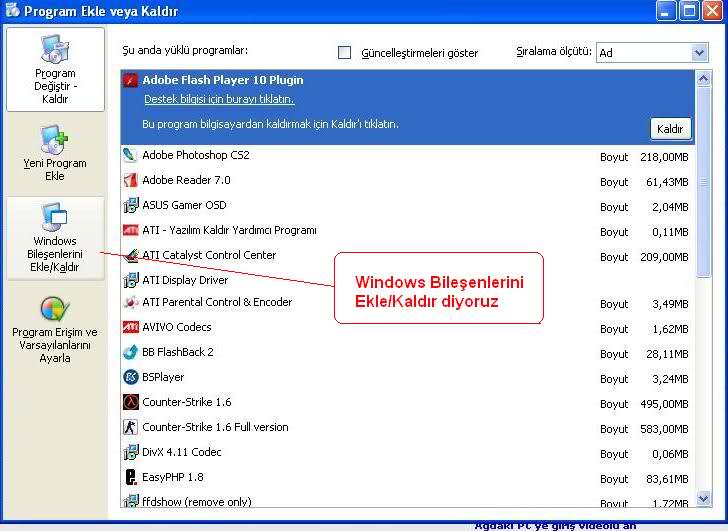Click the AVIVO Codecs icon
This screenshot has width=728, height=531.
[130, 327]
